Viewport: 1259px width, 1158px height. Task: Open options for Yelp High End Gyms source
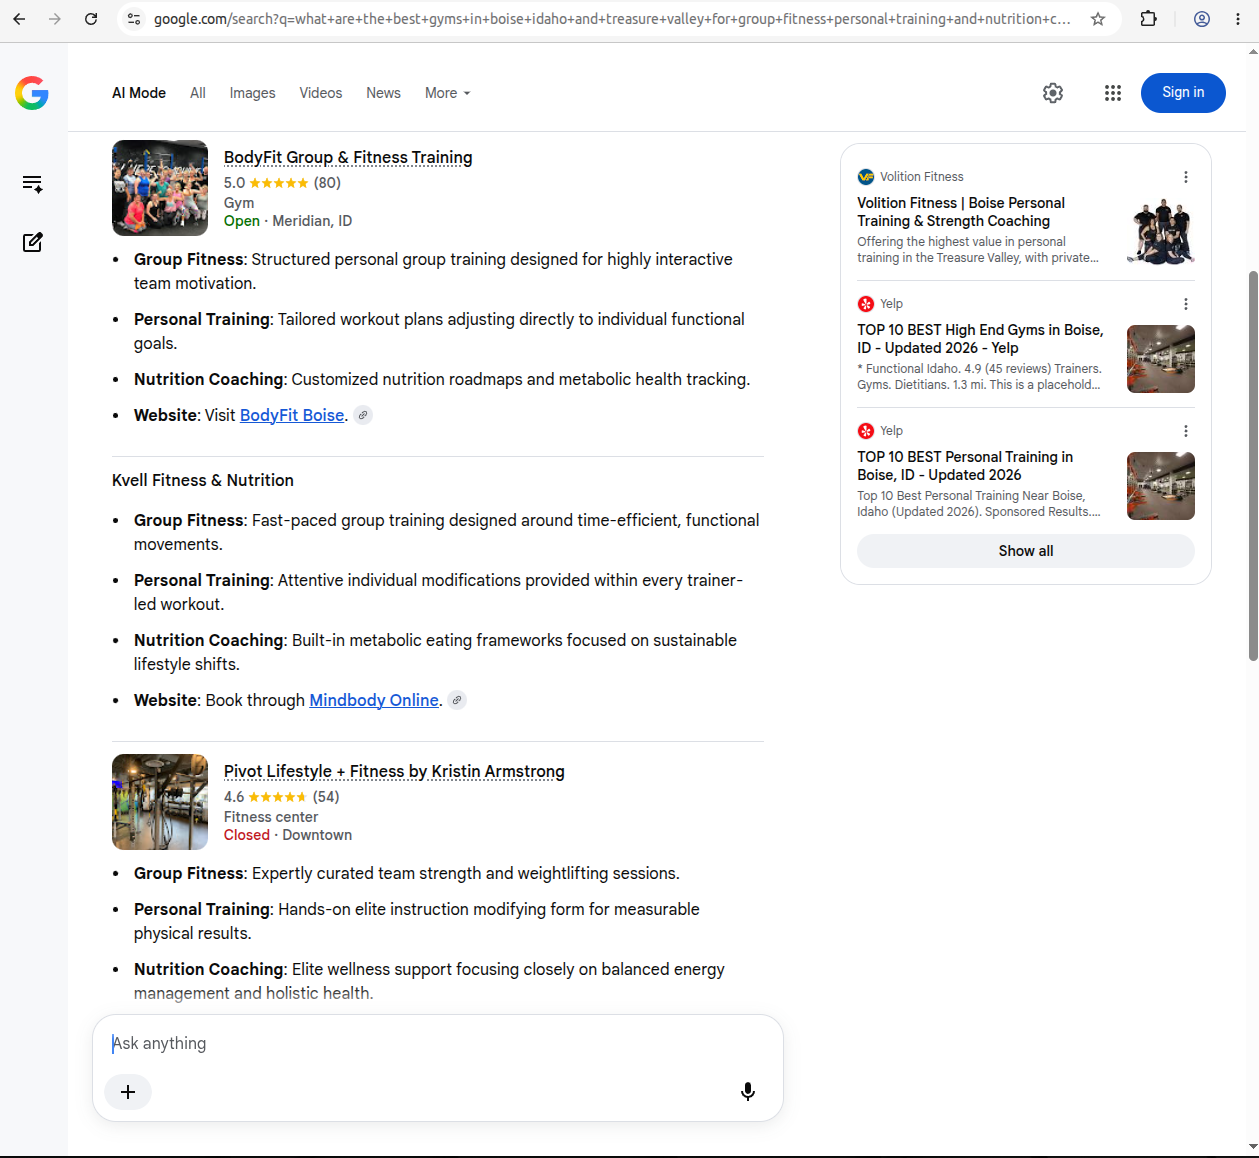coord(1186,304)
